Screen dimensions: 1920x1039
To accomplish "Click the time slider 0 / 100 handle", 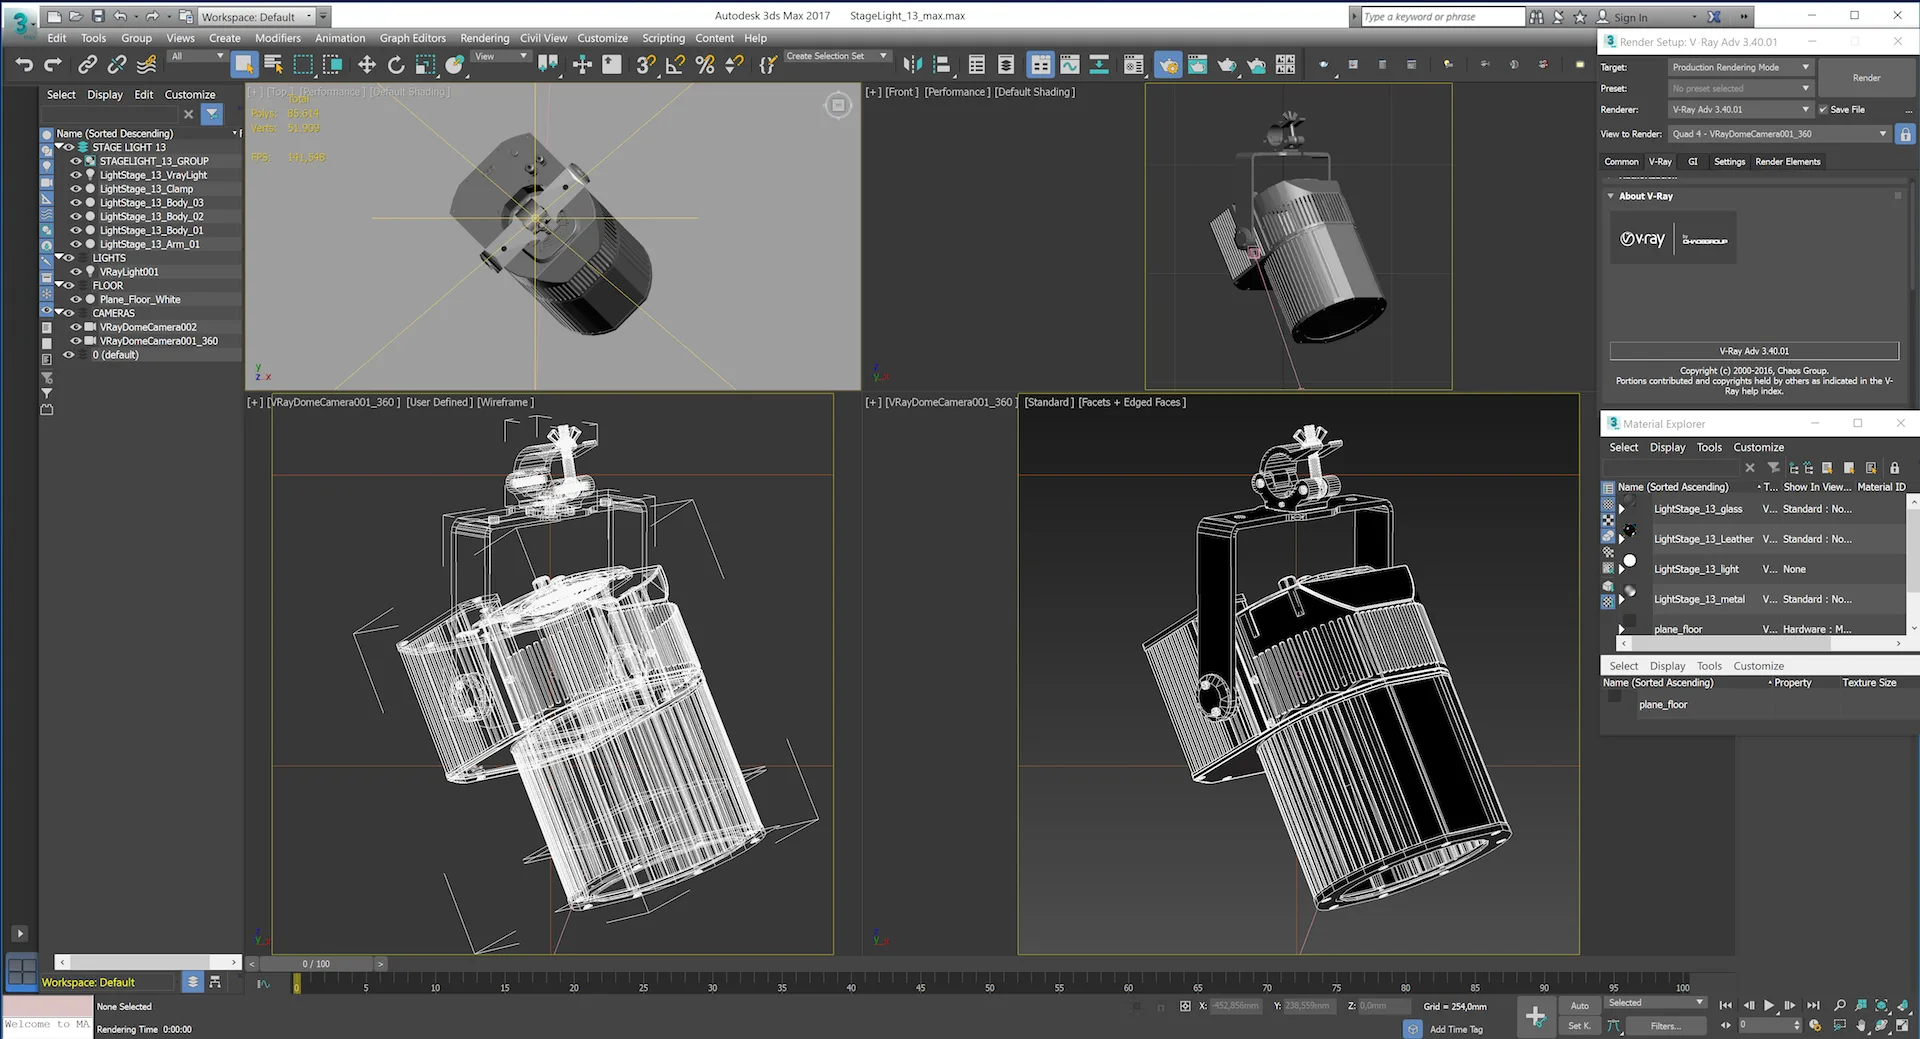I will point(316,964).
